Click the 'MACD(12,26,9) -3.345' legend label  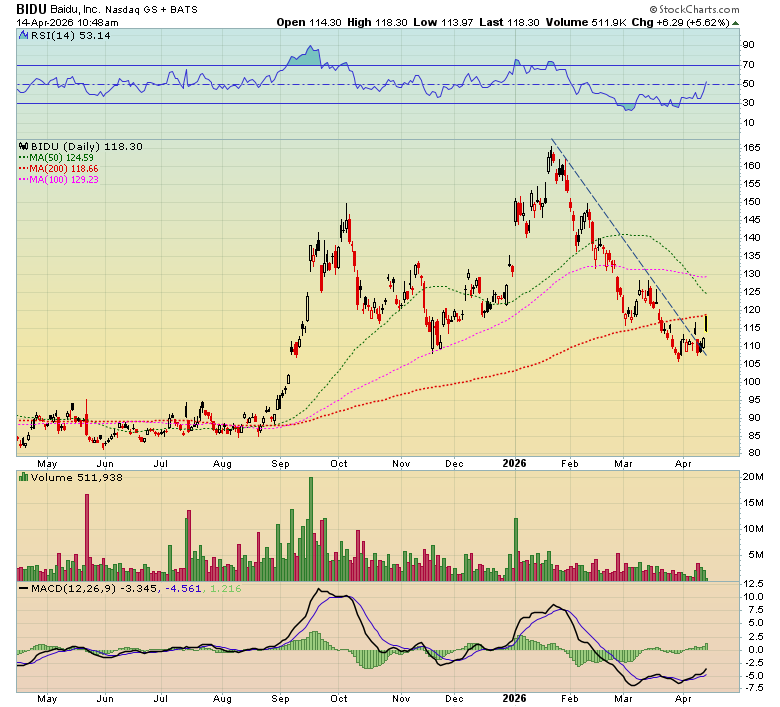click(x=94, y=589)
